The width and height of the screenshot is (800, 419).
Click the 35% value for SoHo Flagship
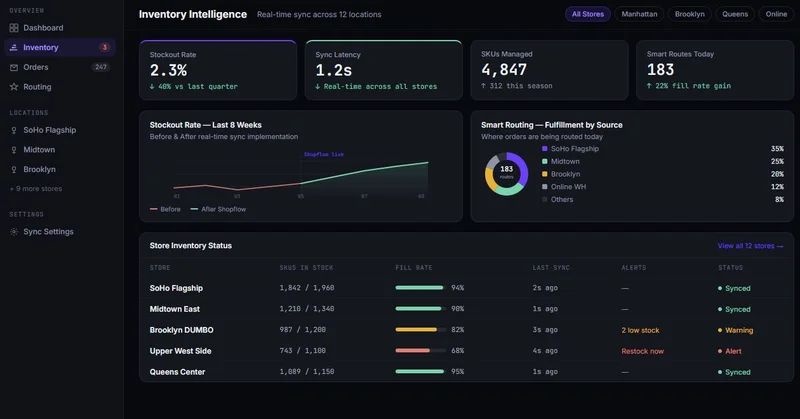pyautogui.click(x=777, y=149)
